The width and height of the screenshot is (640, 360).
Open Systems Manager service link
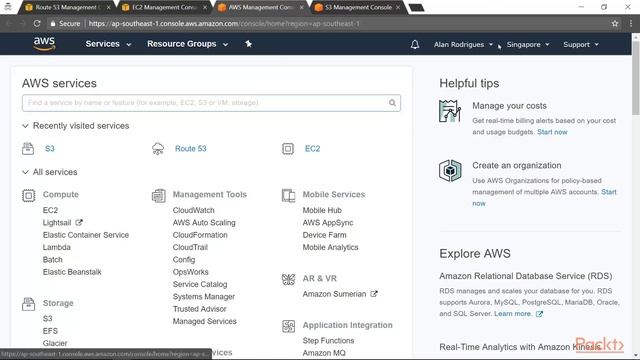[x=204, y=297]
